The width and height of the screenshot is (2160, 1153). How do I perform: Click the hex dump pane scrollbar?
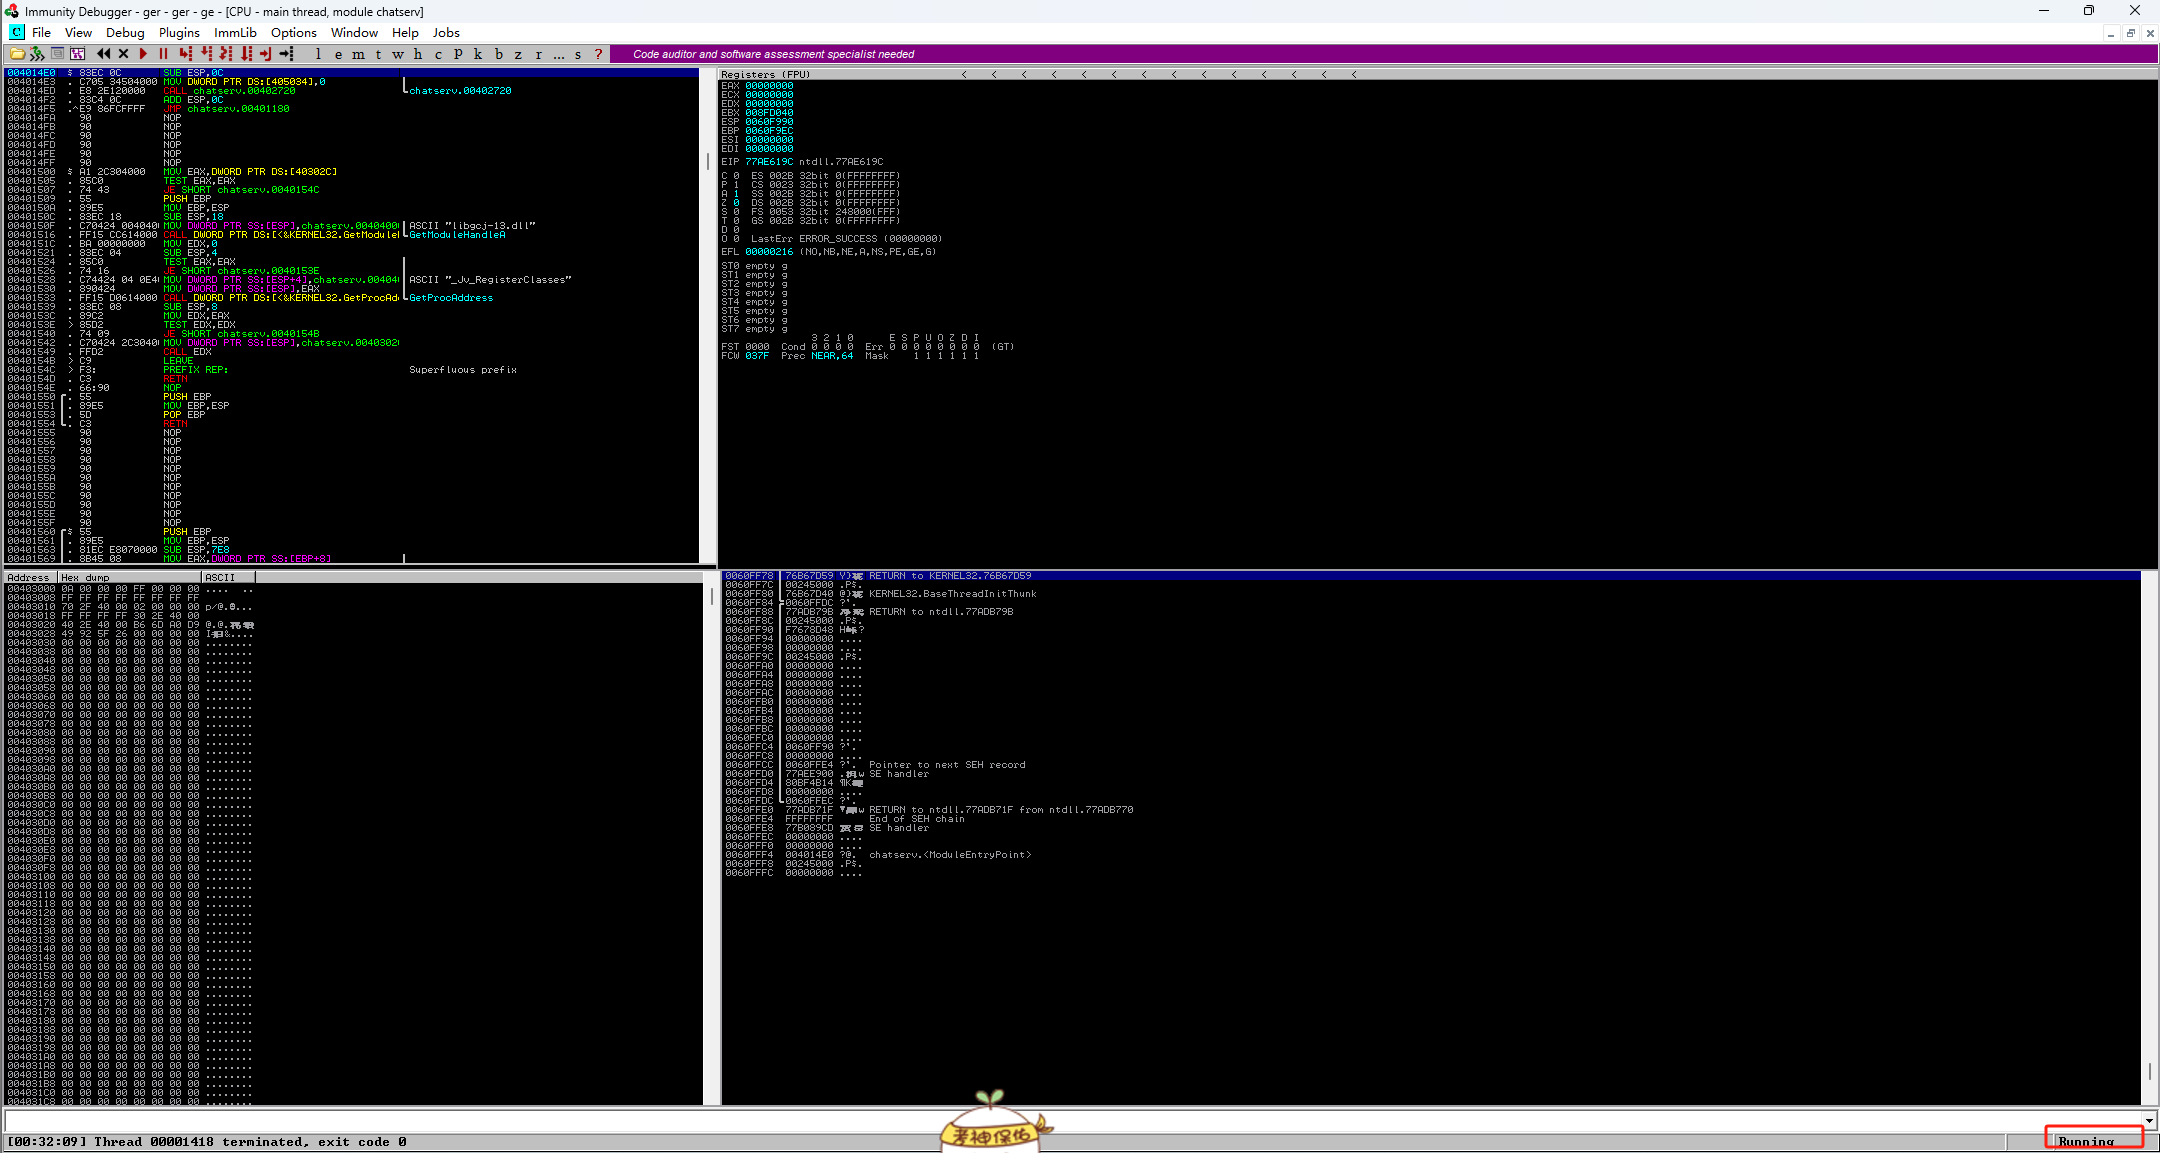(712, 838)
